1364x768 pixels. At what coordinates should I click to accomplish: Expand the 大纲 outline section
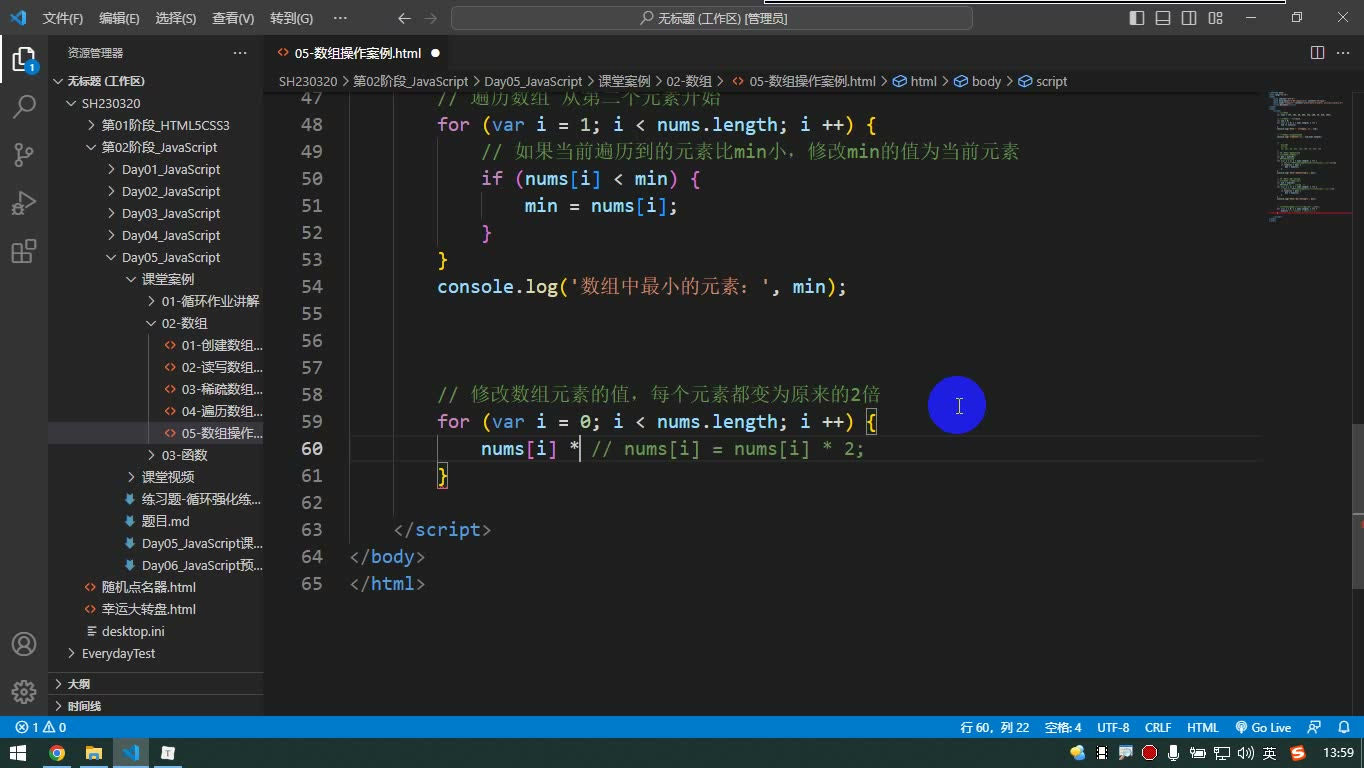tap(156, 684)
